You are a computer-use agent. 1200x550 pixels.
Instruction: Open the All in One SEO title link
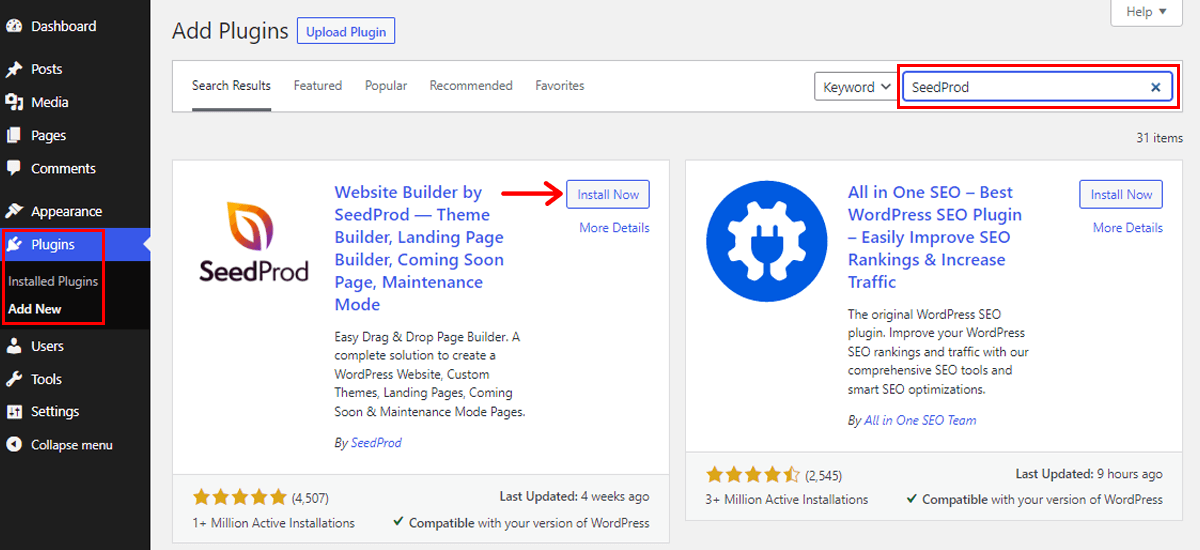click(x=934, y=237)
